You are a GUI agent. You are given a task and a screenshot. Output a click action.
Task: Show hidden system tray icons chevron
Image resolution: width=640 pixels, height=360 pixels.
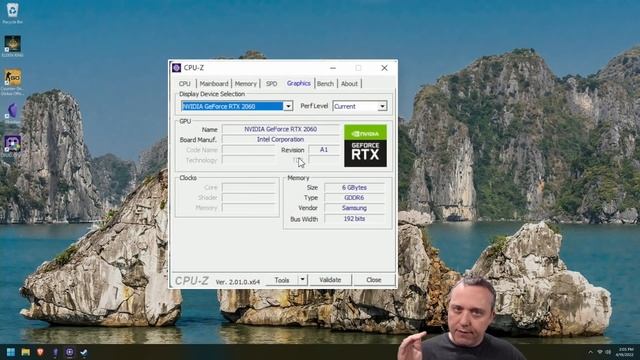tap(590, 352)
